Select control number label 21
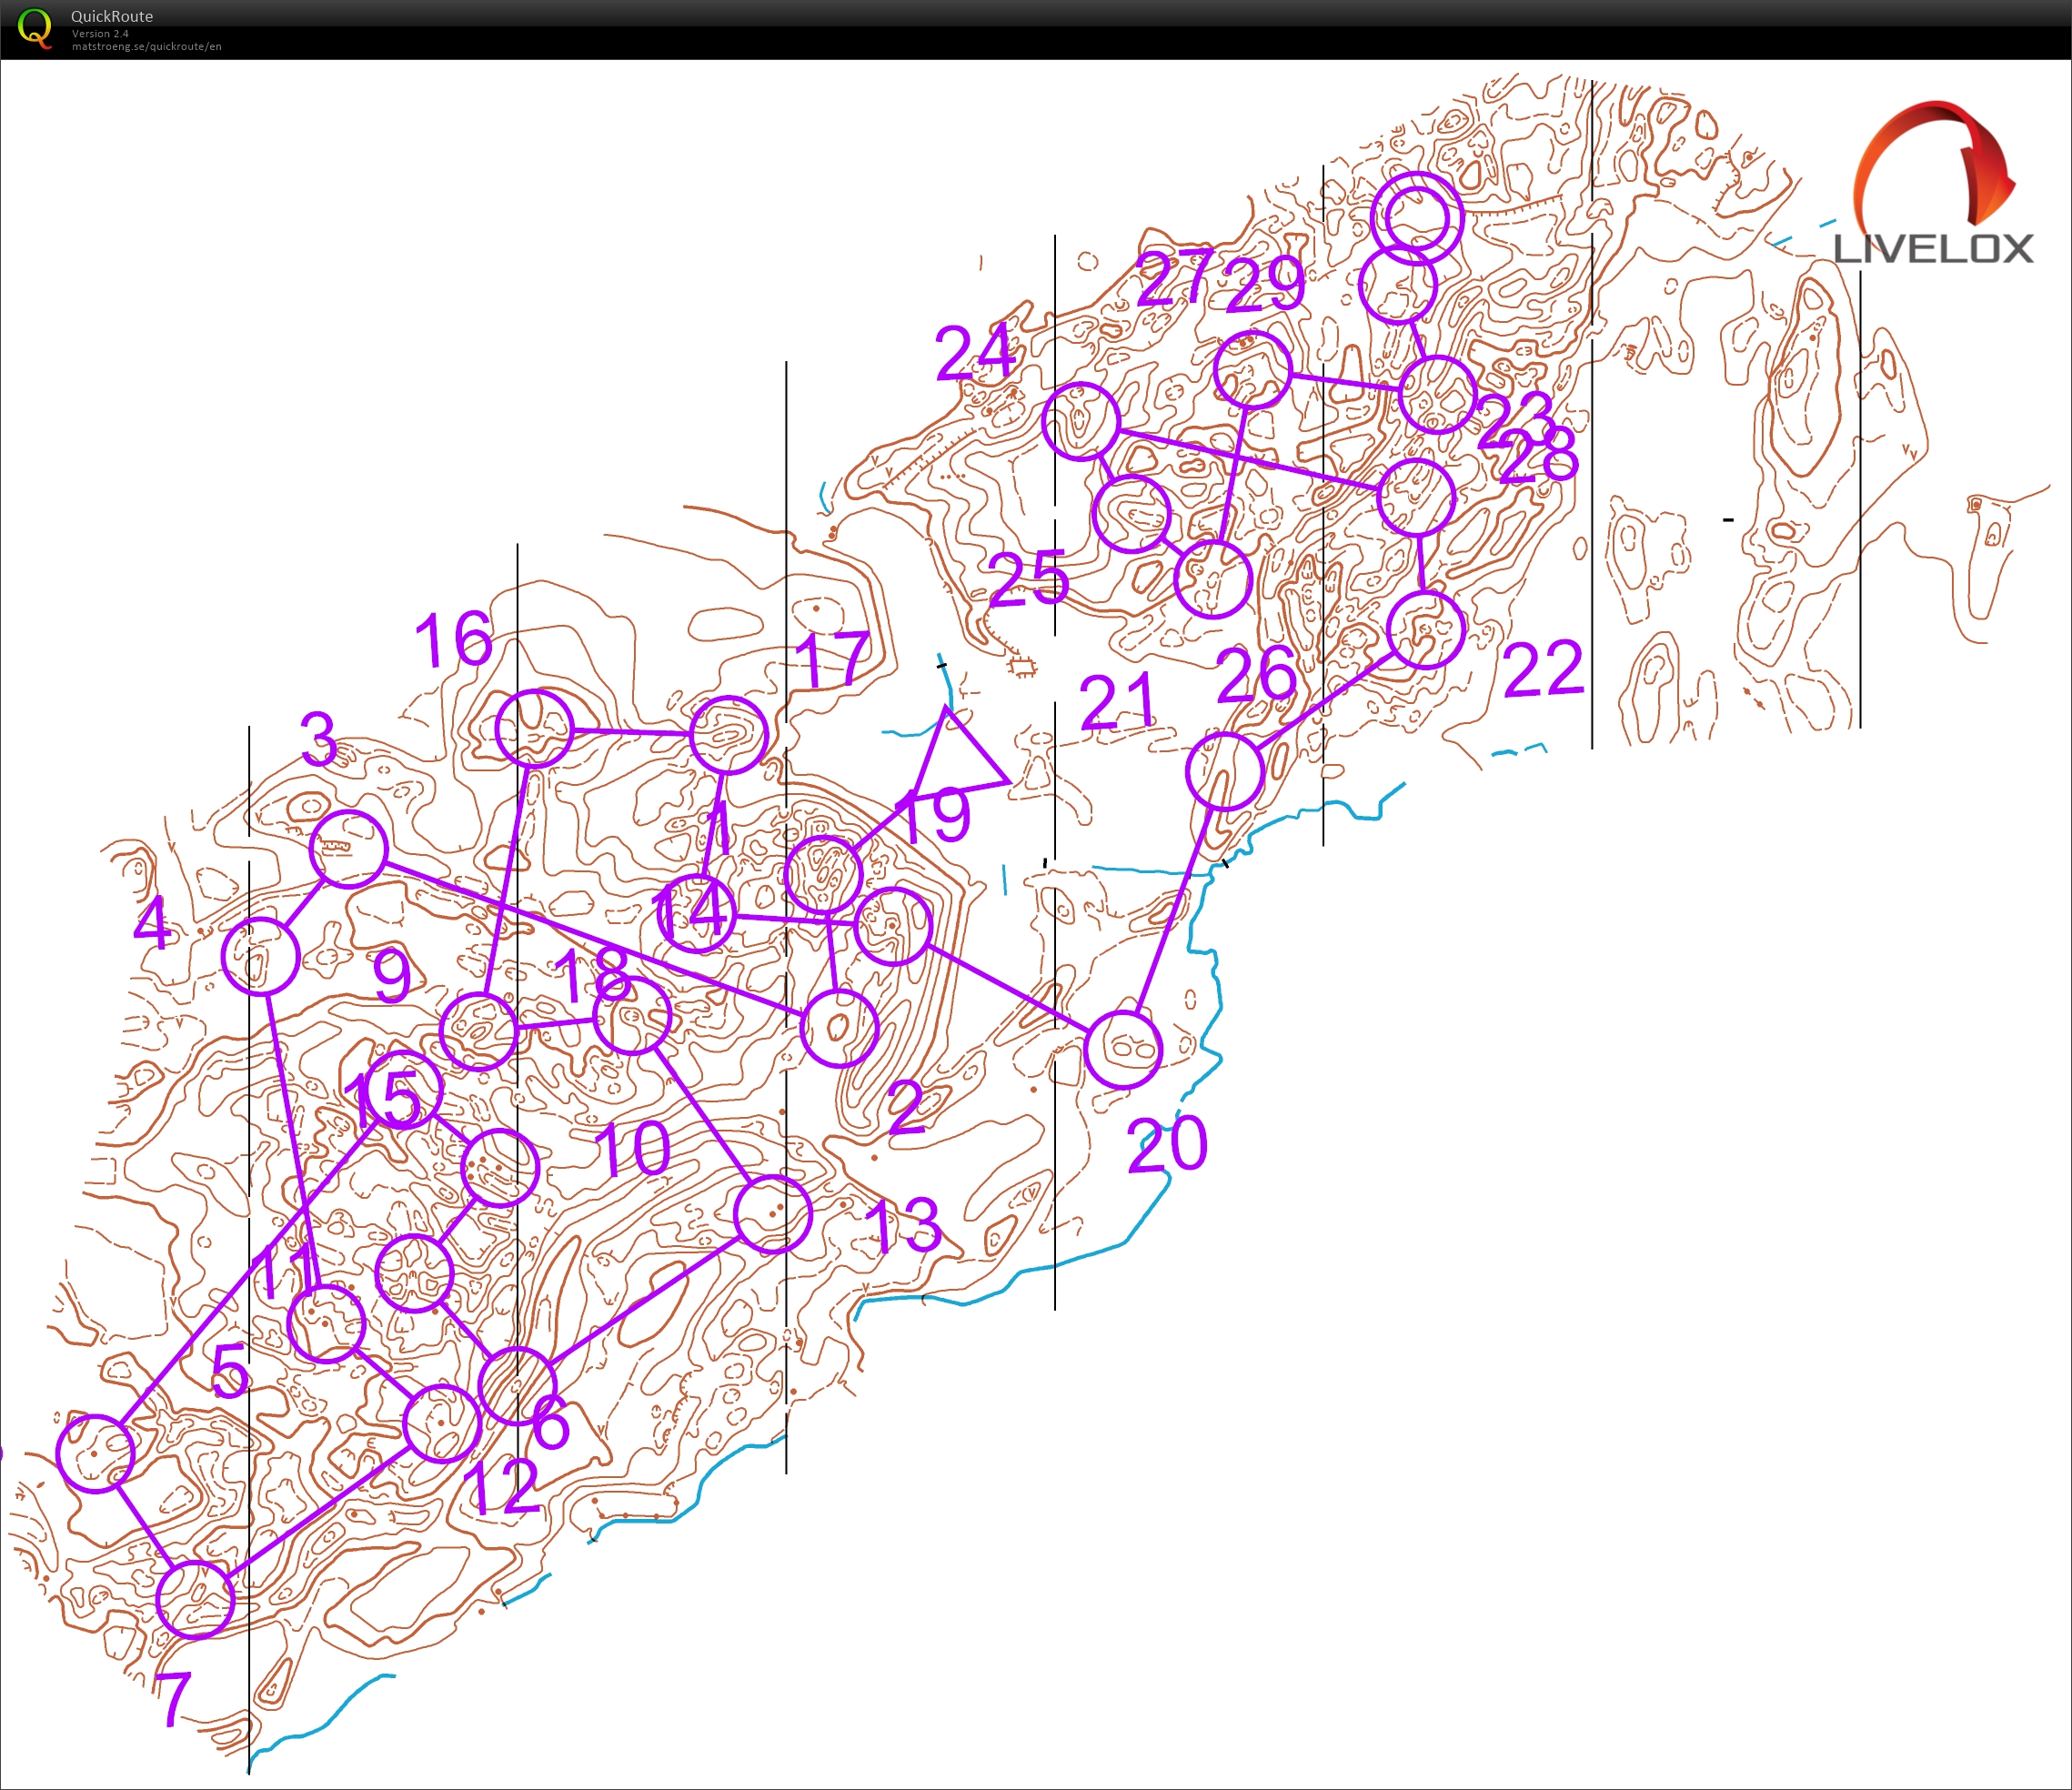This screenshot has width=2072, height=1790. (1118, 701)
